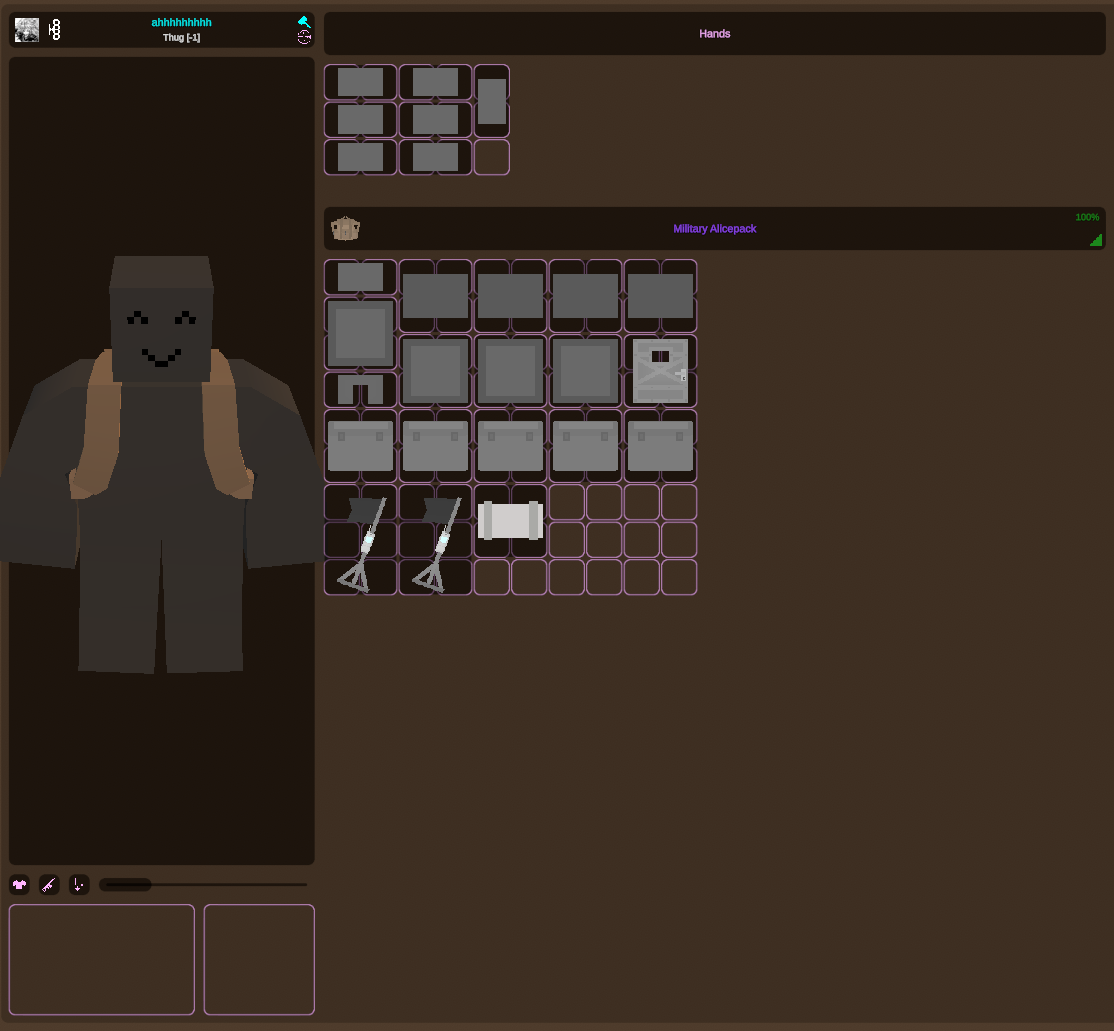Click the pink round face icon
The width and height of the screenshot is (1114, 1031).
tap(304, 38)
